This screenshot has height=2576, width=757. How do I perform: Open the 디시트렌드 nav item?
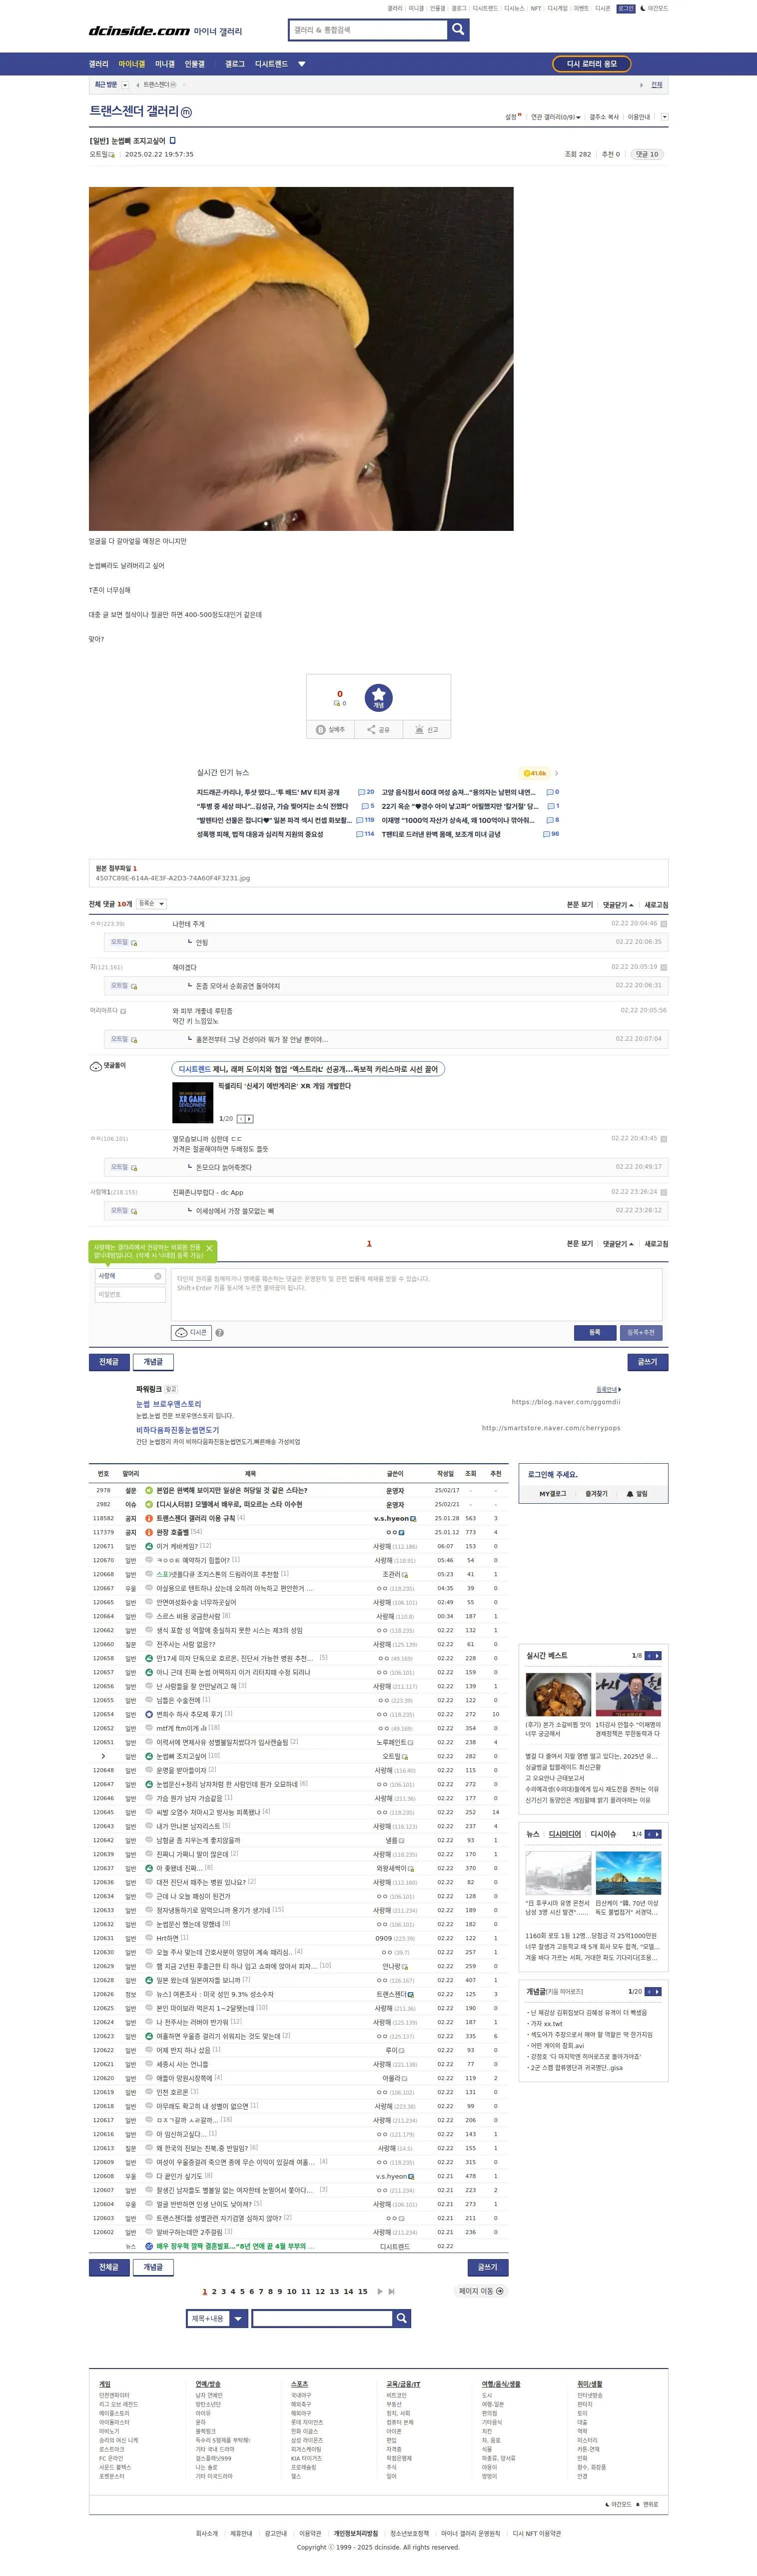tap(271, 64)
